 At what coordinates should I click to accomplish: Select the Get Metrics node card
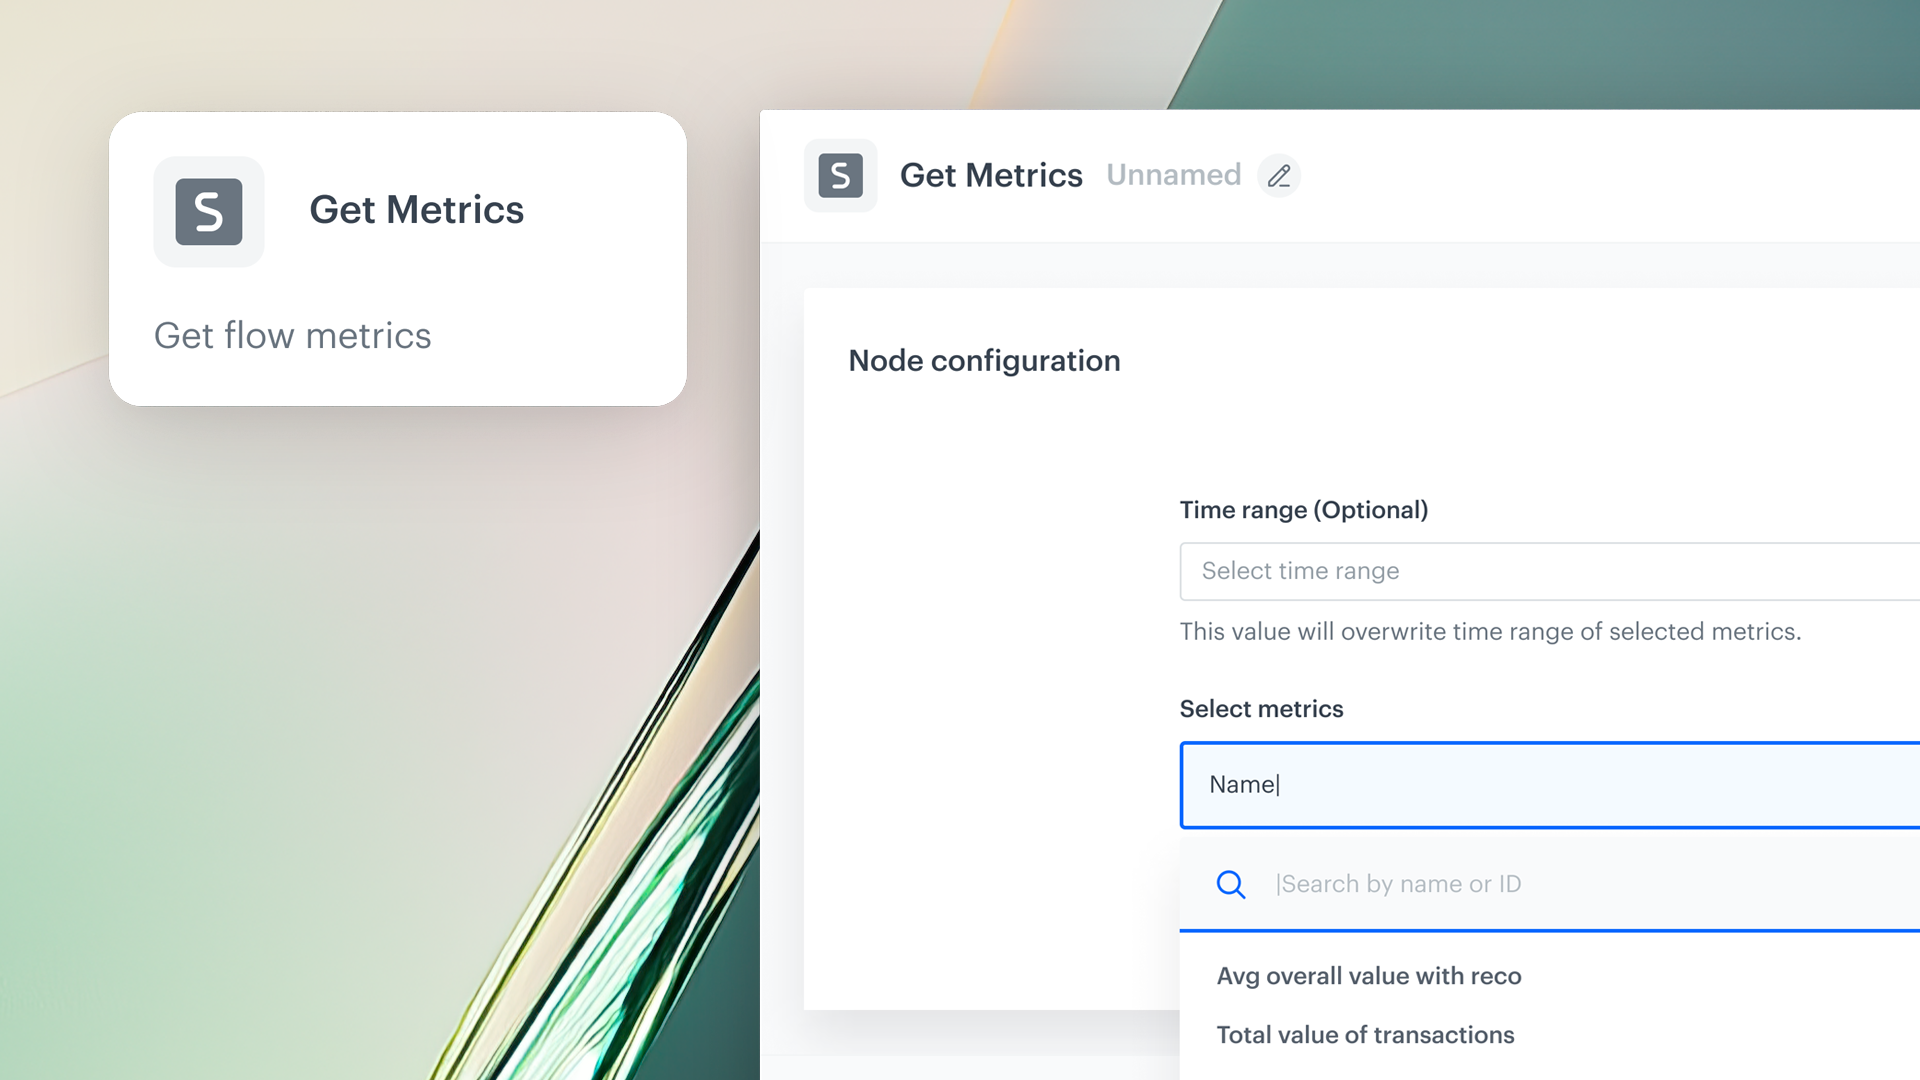[x=398, y=258]
